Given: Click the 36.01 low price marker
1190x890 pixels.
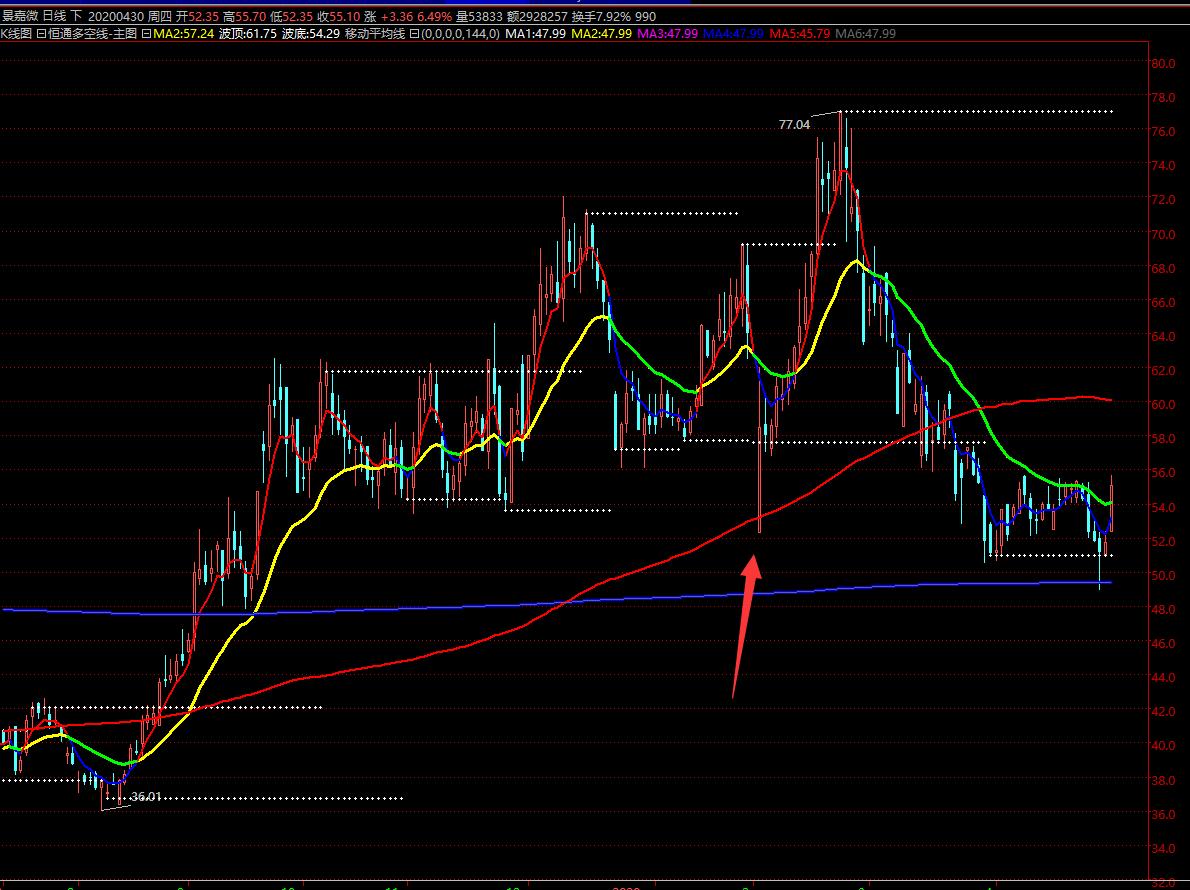Looking at the screenshot, I should 146,797.
